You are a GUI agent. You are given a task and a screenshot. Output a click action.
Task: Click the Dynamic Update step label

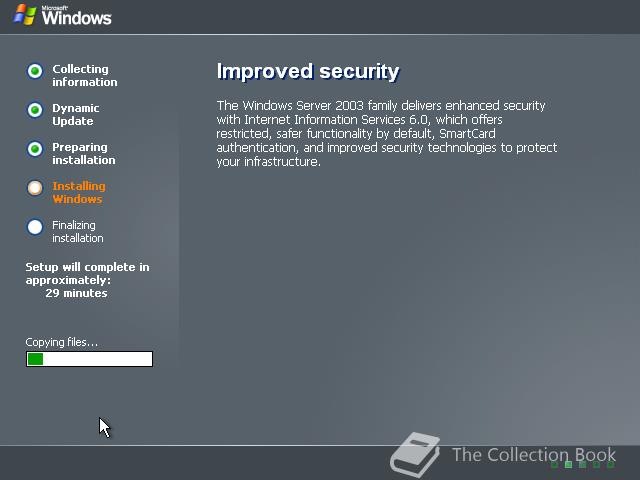[x=76, y=114]
